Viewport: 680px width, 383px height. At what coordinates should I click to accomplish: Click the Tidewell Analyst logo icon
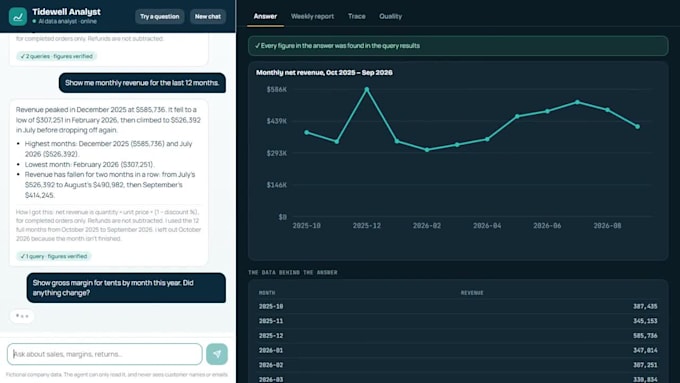pos(18,16)
